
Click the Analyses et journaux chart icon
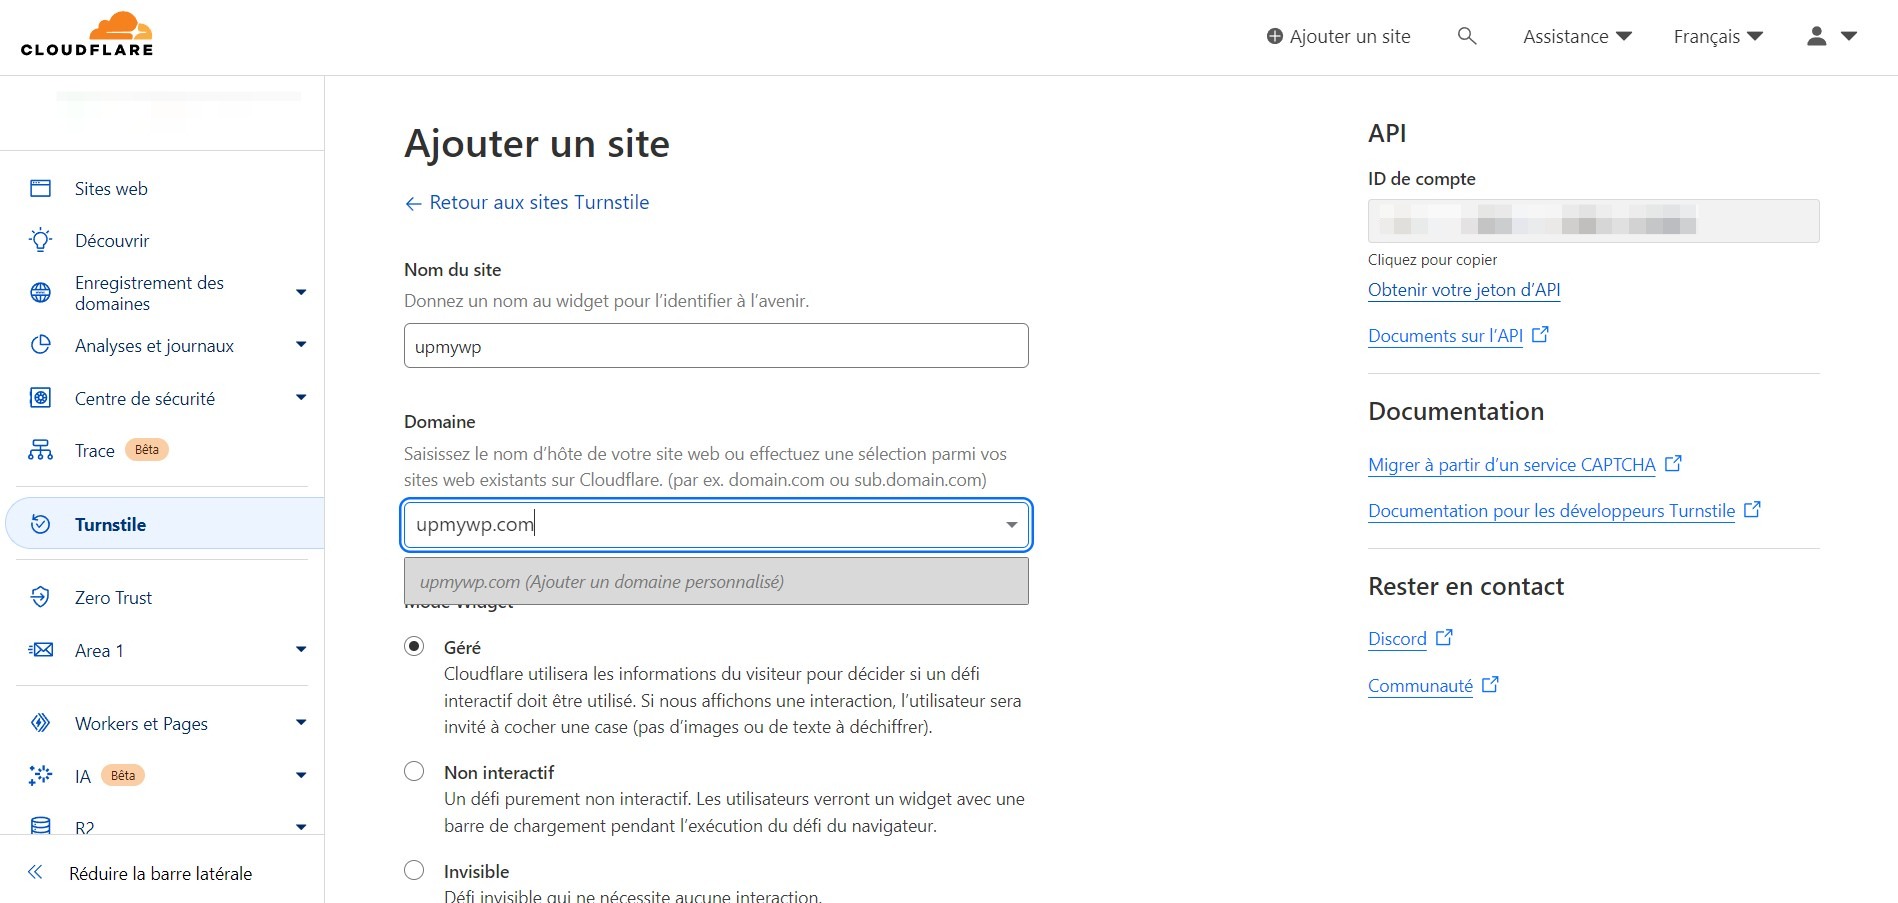[40, 345]
